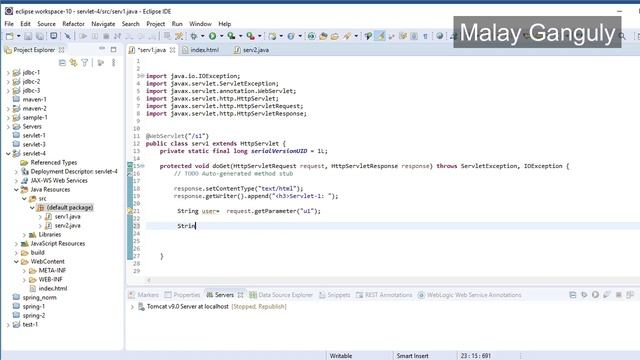Switch to the index.html editor tab
This screenshot has height=360, width=640.
pyautogui.click(x=200, y=50)
